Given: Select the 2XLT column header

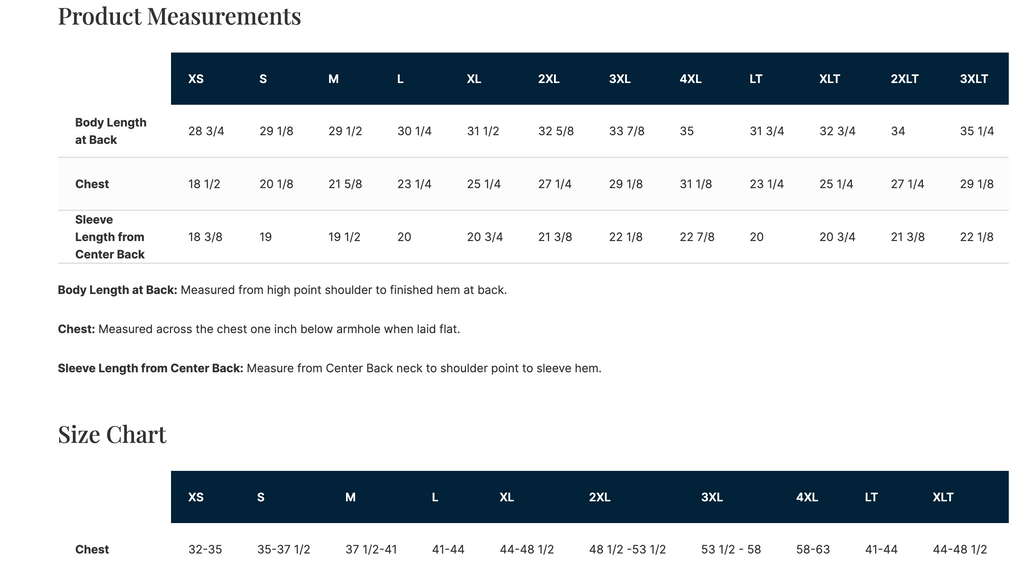Looking at the screenshot, I should click(904, 79).
